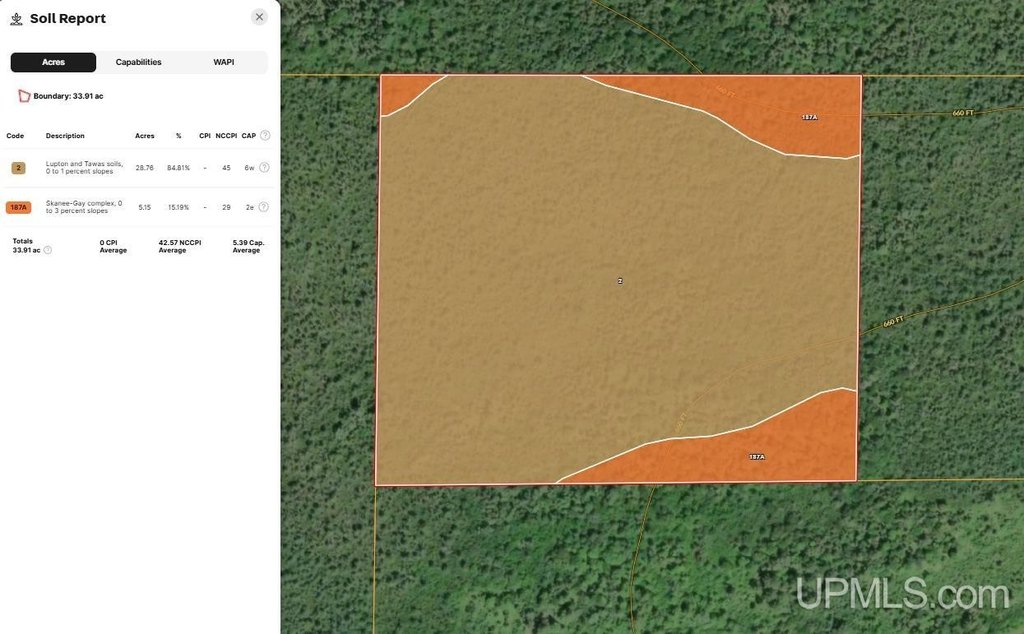Click the Boundary: 33.91 ac label
This screenshot has height=634, width=1024.
68,96
